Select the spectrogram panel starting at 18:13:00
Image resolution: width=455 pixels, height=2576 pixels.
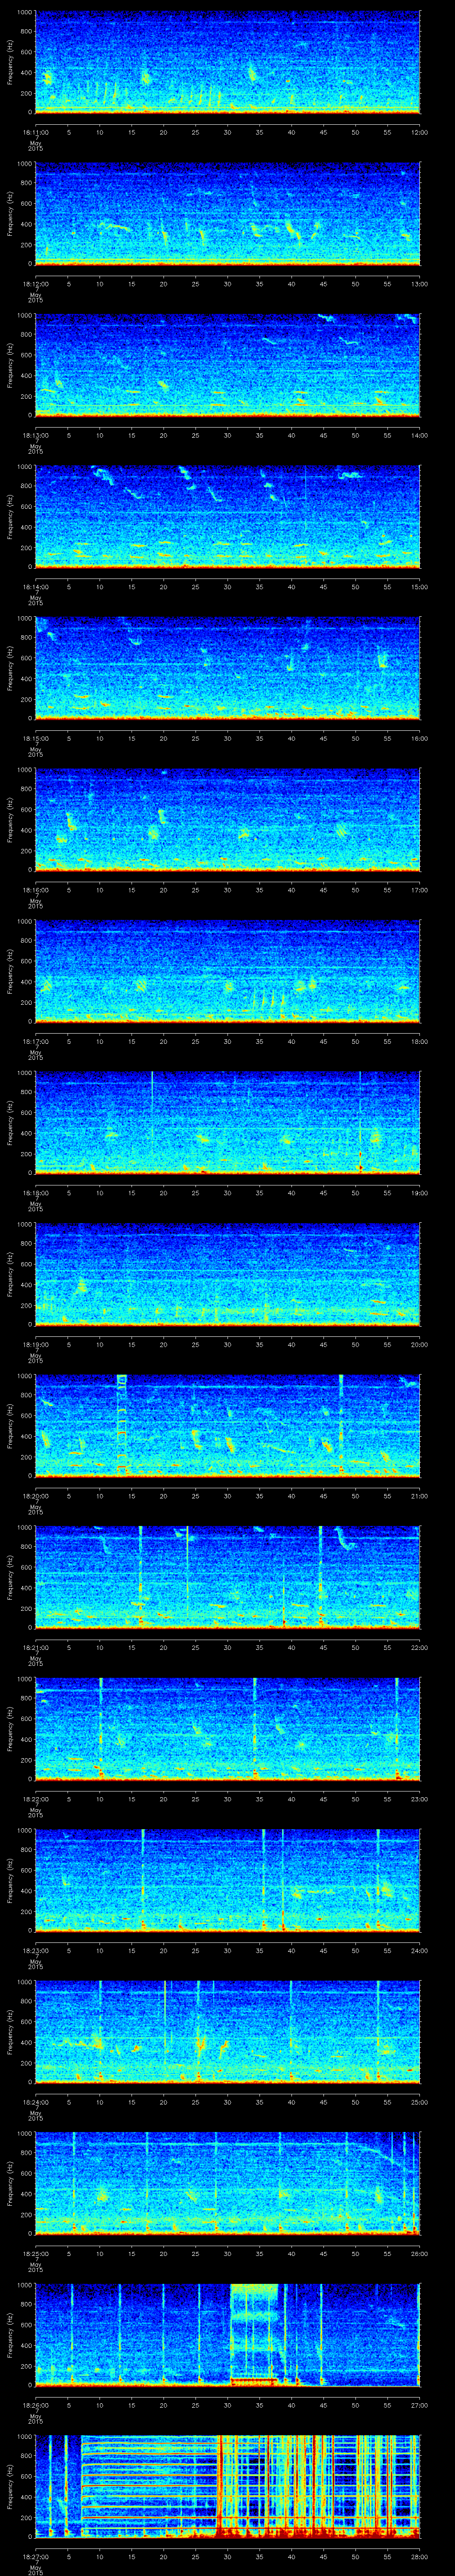point(227,366)
